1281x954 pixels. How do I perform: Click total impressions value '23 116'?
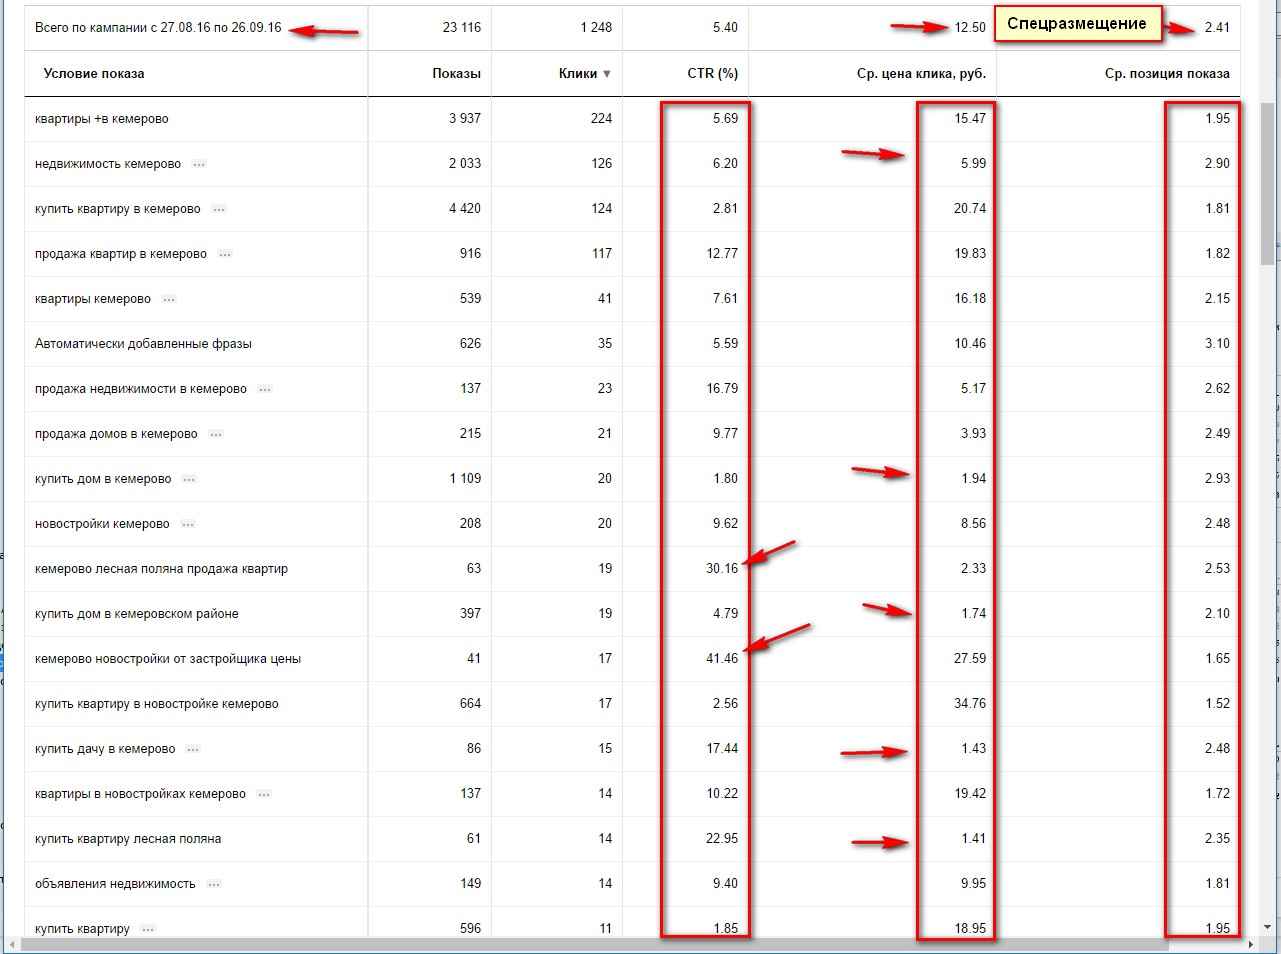[x=462, y=28]
